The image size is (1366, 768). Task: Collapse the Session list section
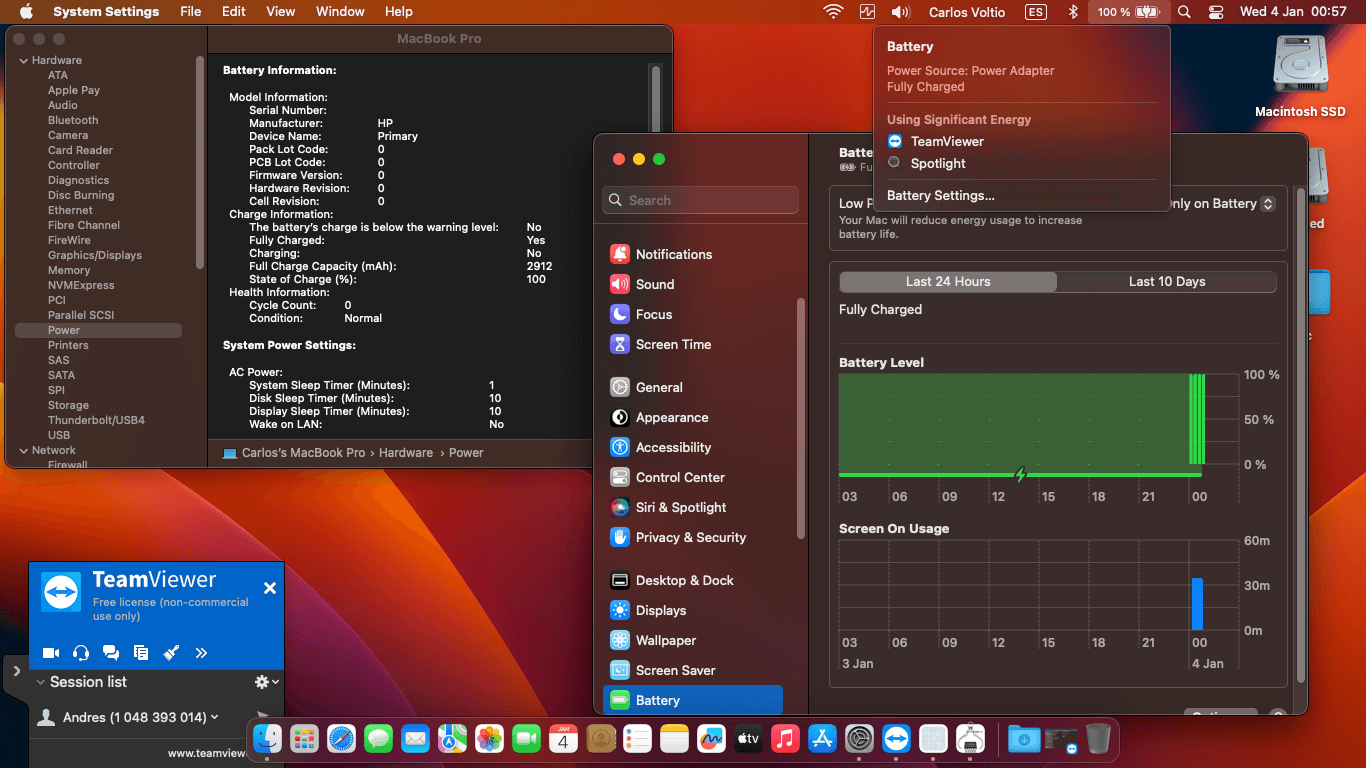pyautogui.click(x=41, y=682)
